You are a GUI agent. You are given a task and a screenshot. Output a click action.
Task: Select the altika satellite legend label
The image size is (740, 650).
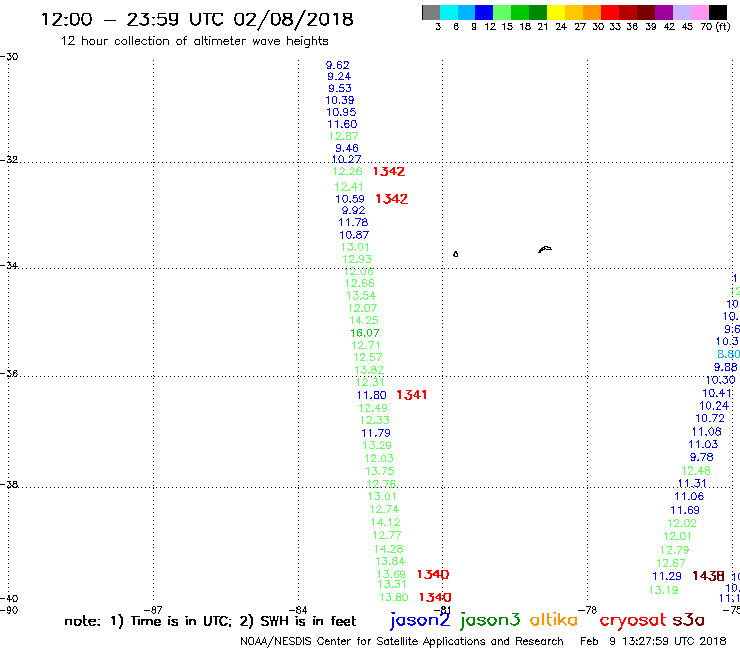553,620
